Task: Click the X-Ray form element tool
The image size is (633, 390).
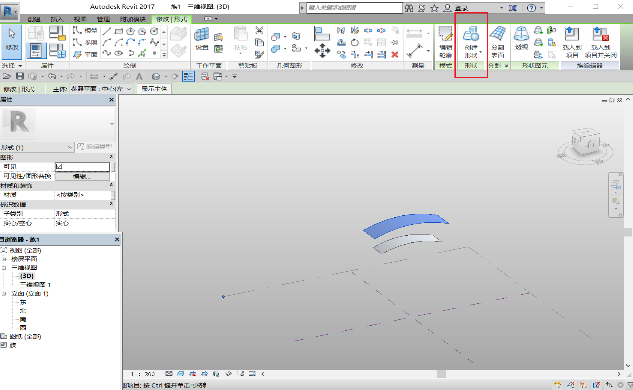Action: [x=521, y=39]
